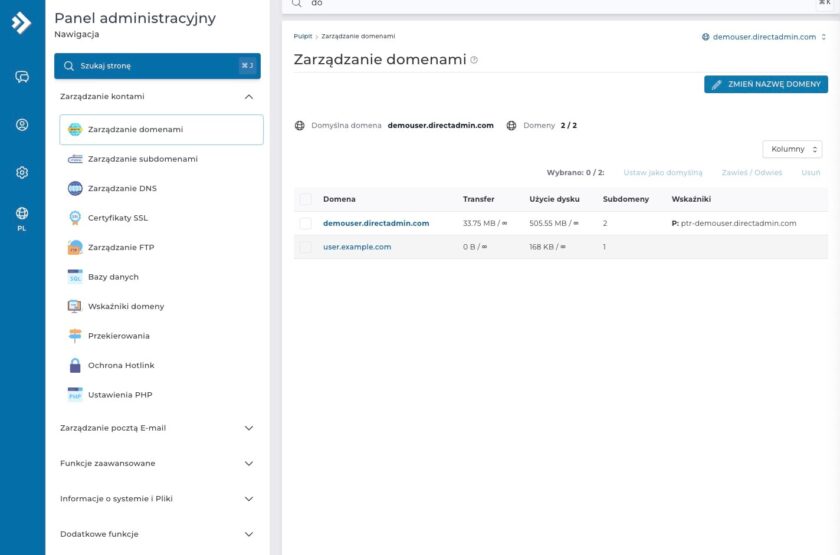Click the help icon beside Zarządzanie domenami title

474,60
